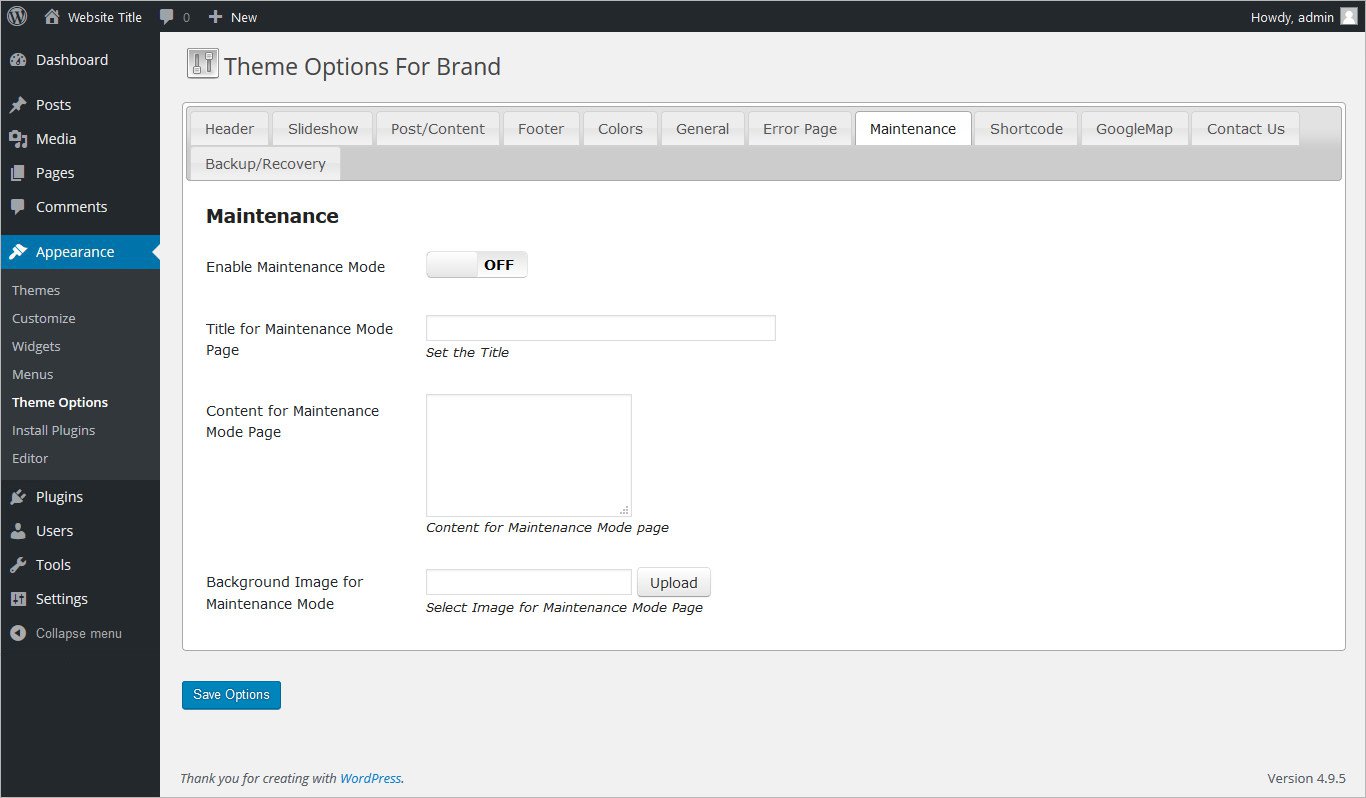Open the Contact Us tab
This screenshot has width=1366, height=798.
coord(1245,128)
